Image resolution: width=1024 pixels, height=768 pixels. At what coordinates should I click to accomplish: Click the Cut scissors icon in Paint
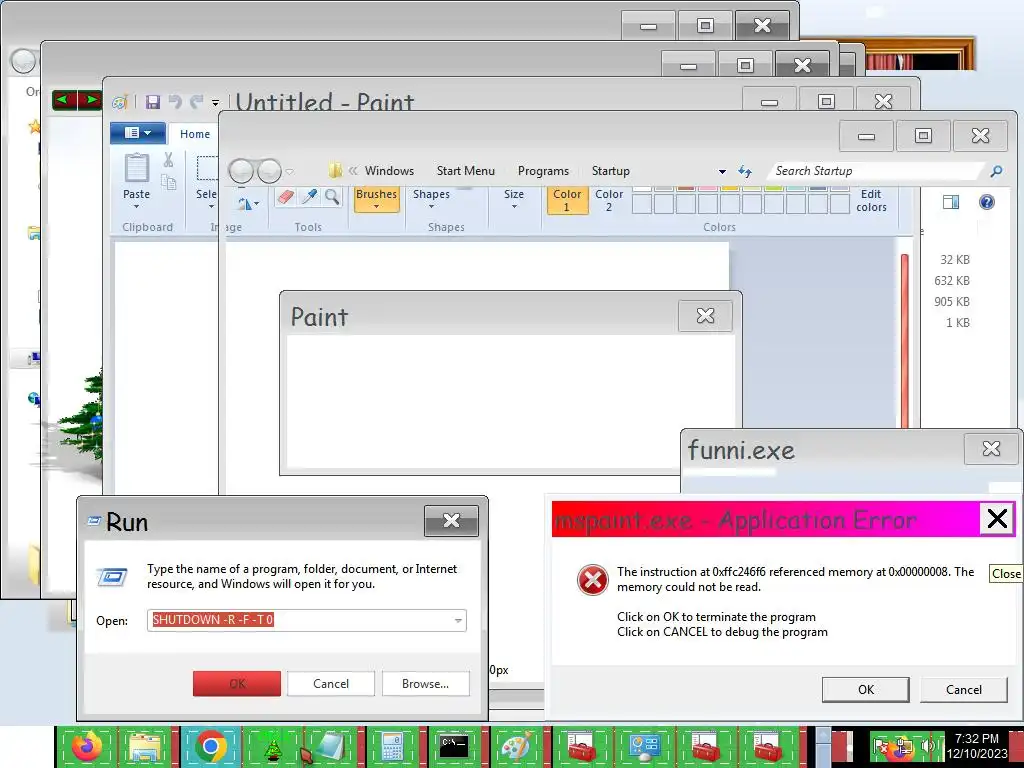pos(168,160)
